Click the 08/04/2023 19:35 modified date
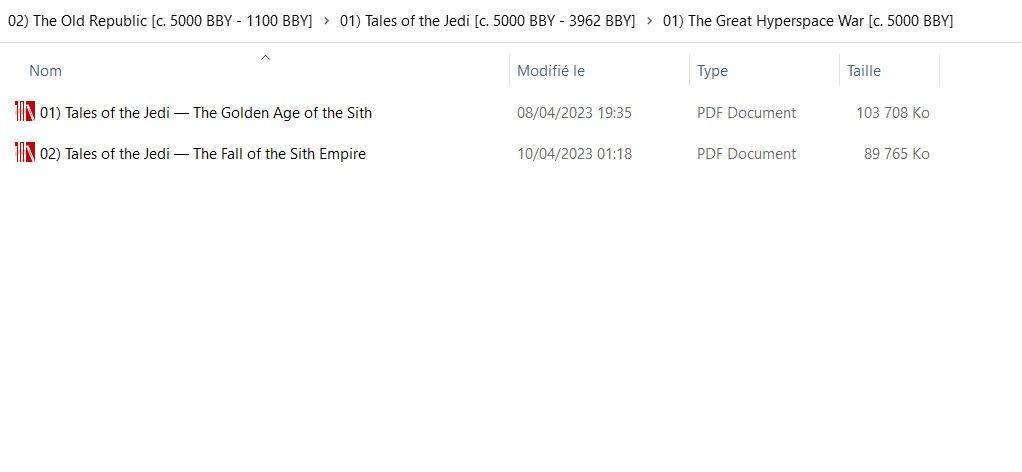Viewport: 1022px width, 472px height. (574, 113)
